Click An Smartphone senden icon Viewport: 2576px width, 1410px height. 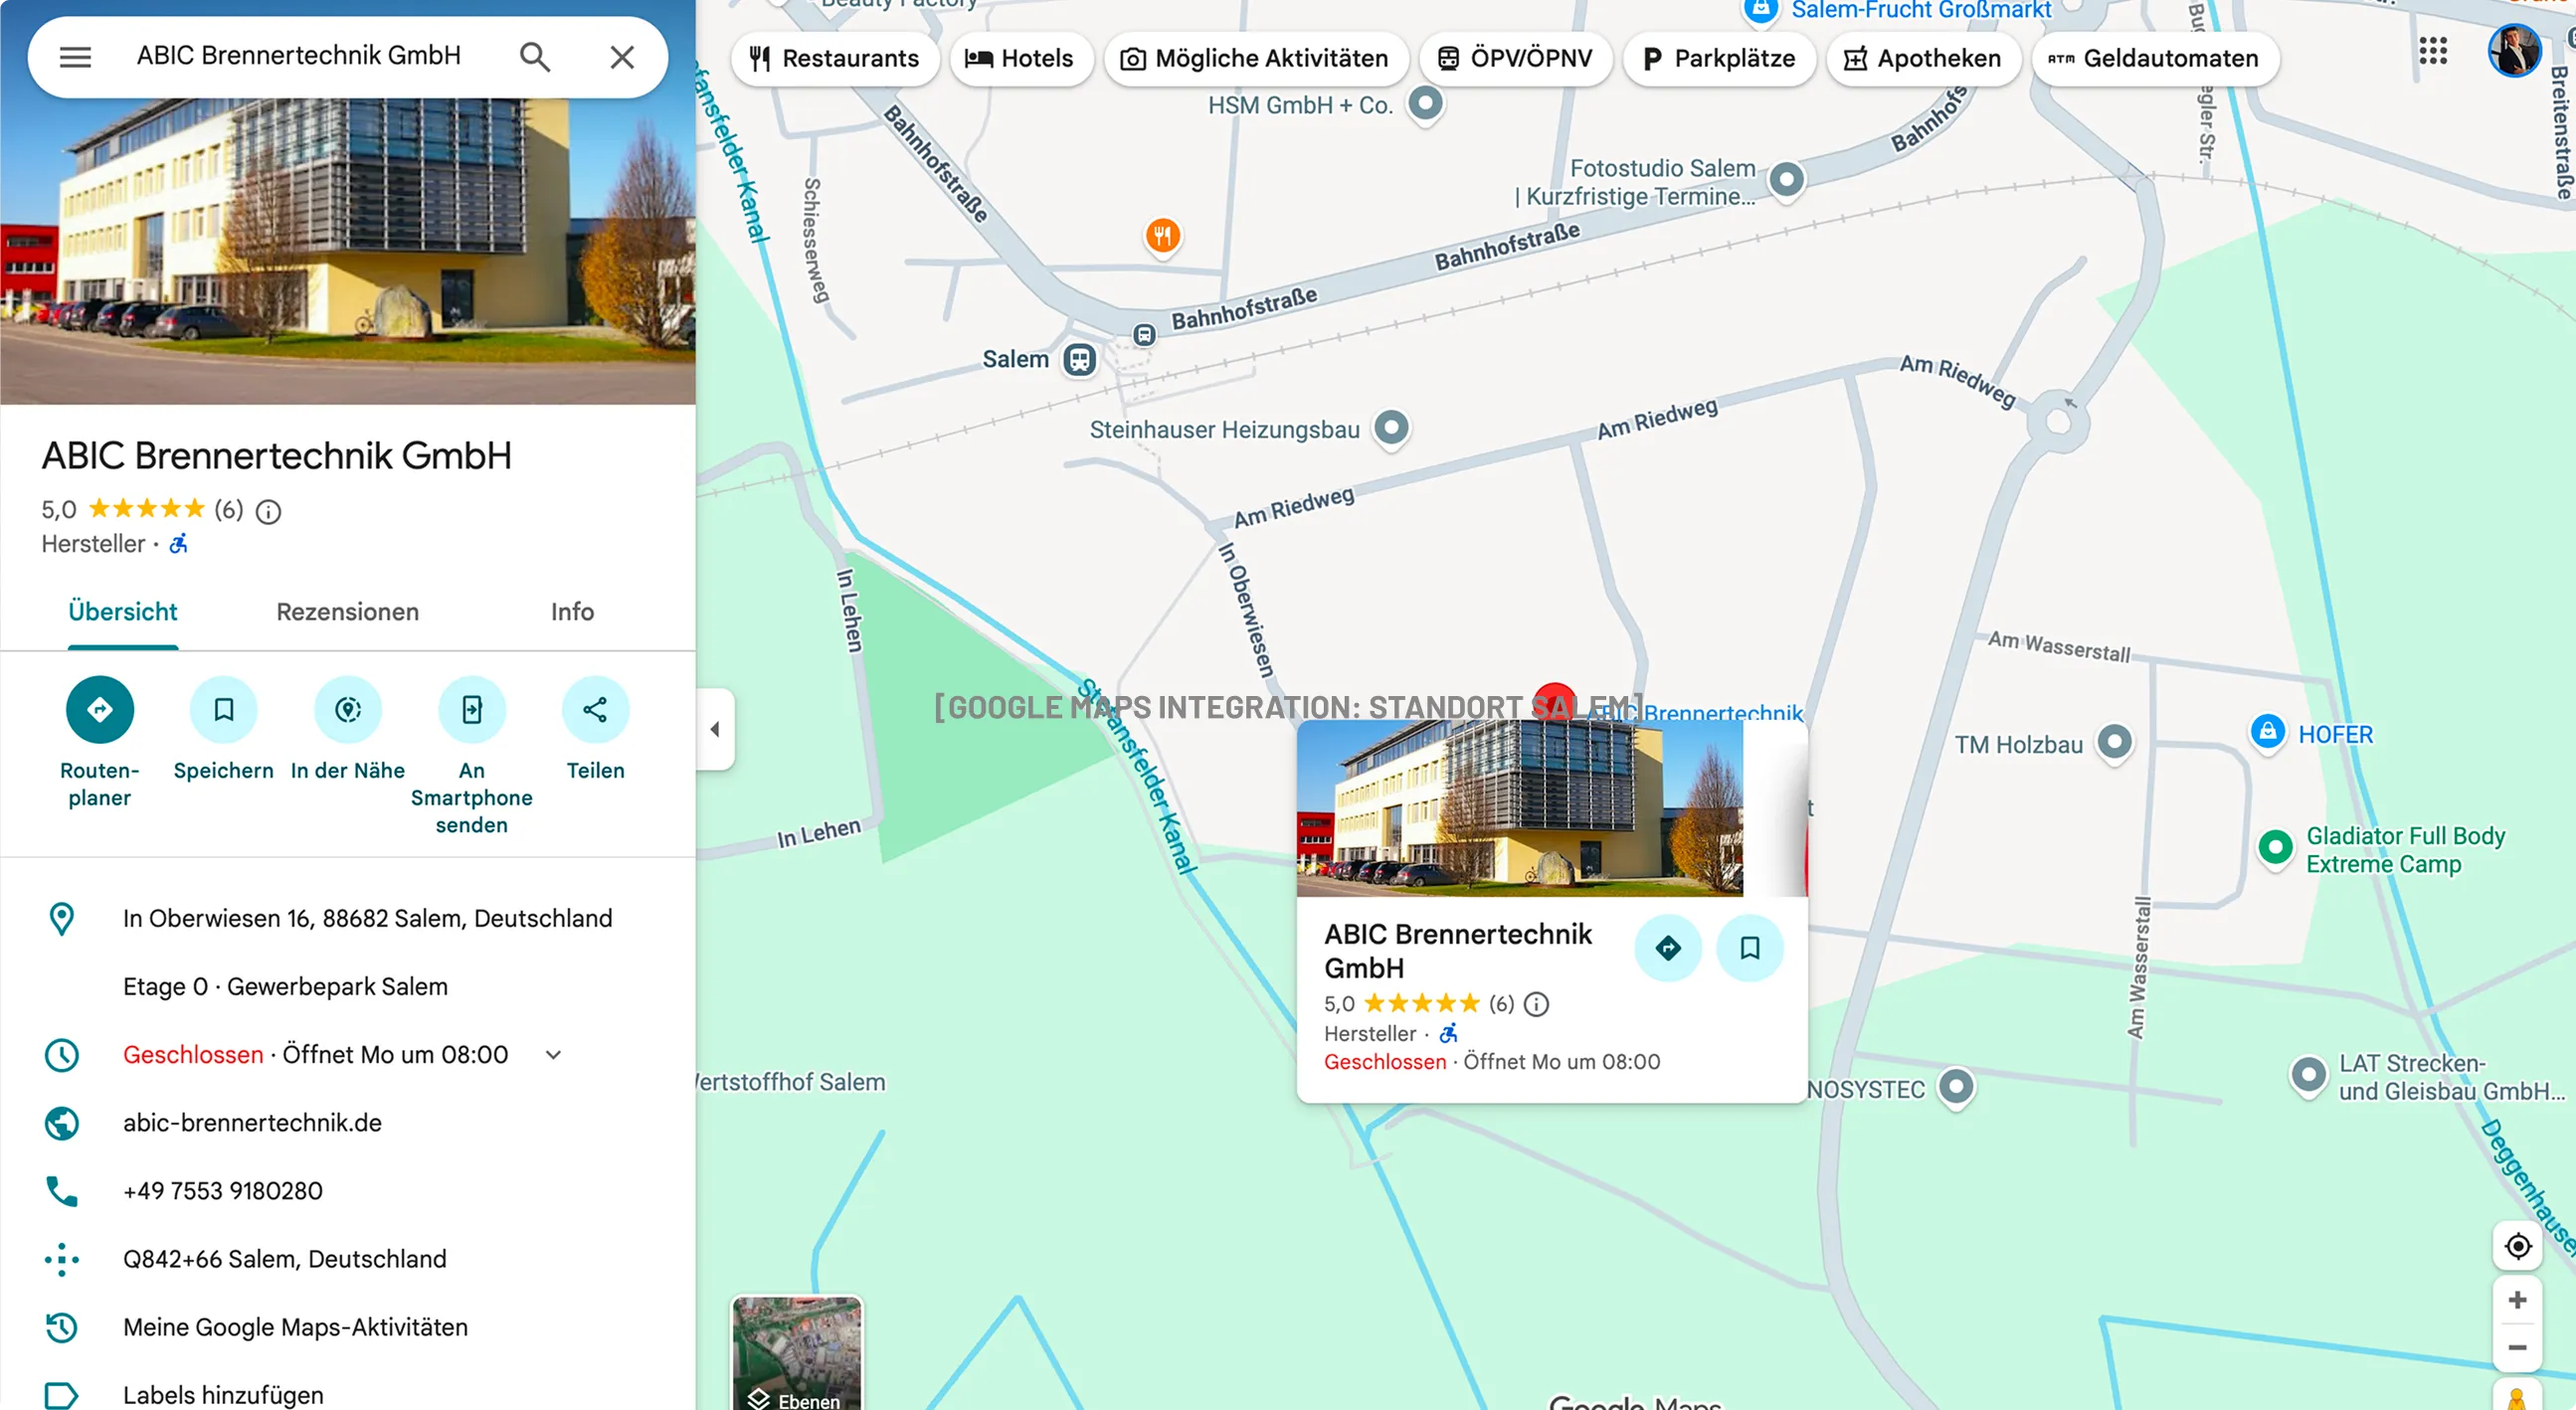click(x=472, y=710)
